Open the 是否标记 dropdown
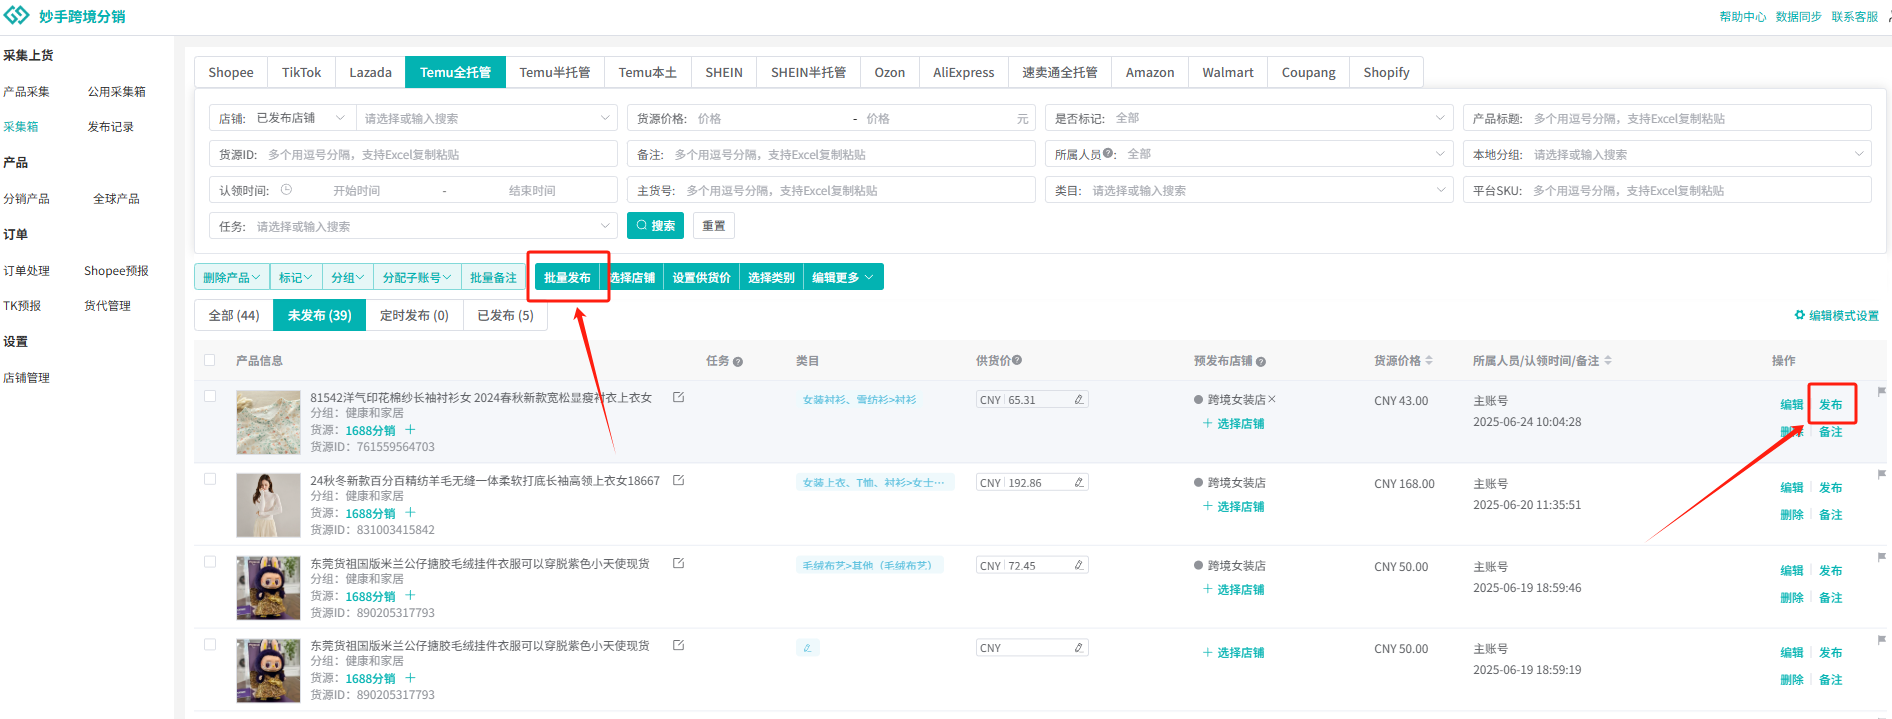The width and height of the screenshot is (1892, 719). [1248, 118]
